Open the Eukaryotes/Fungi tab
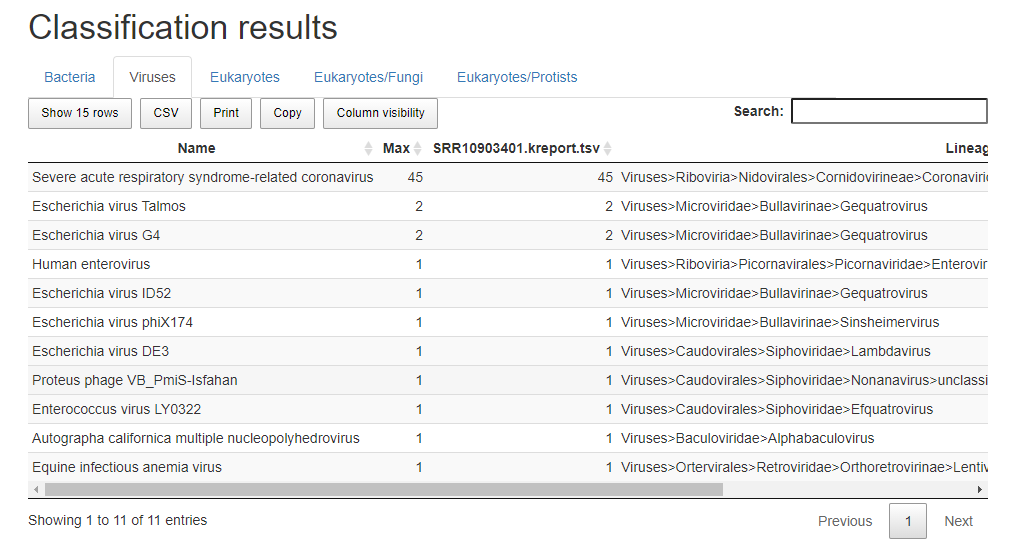This screenshot has height=552, width=1019. coord(368,77)
